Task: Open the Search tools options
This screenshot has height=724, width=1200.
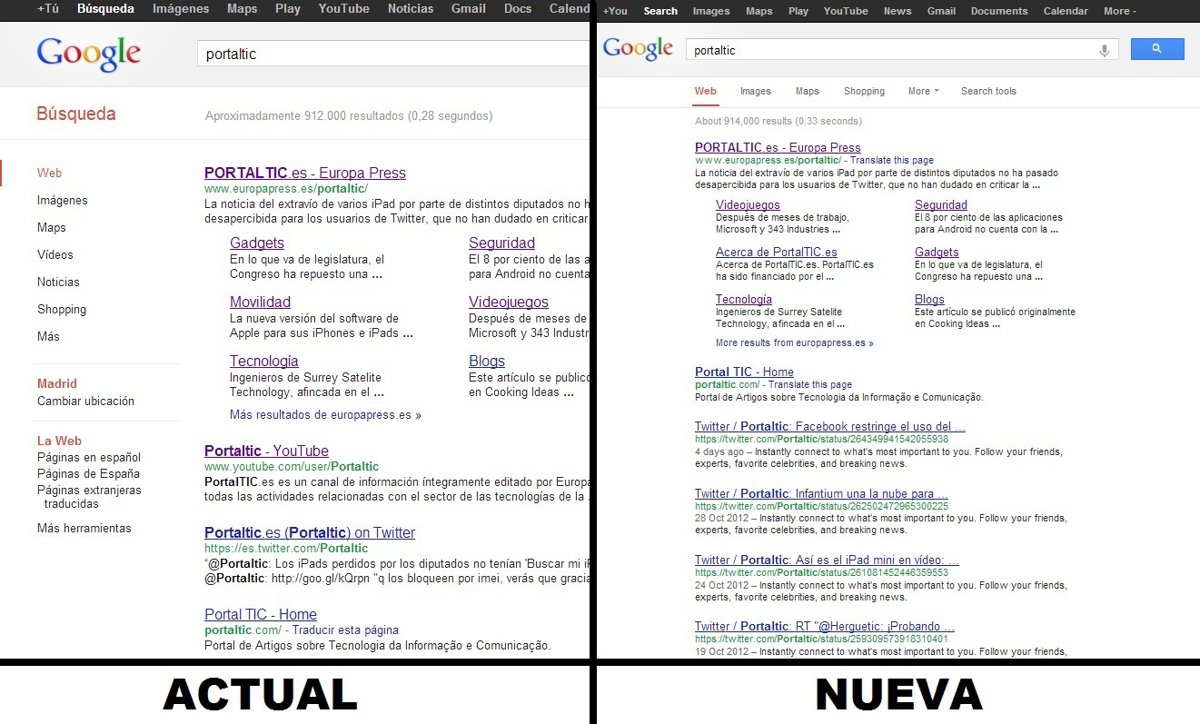Action: point(988,91)
